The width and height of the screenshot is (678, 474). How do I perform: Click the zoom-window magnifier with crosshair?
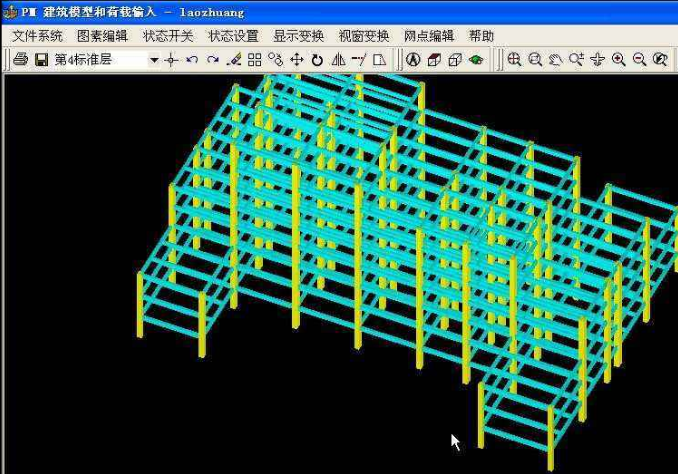pyautogui.click(x=514, y=59)
